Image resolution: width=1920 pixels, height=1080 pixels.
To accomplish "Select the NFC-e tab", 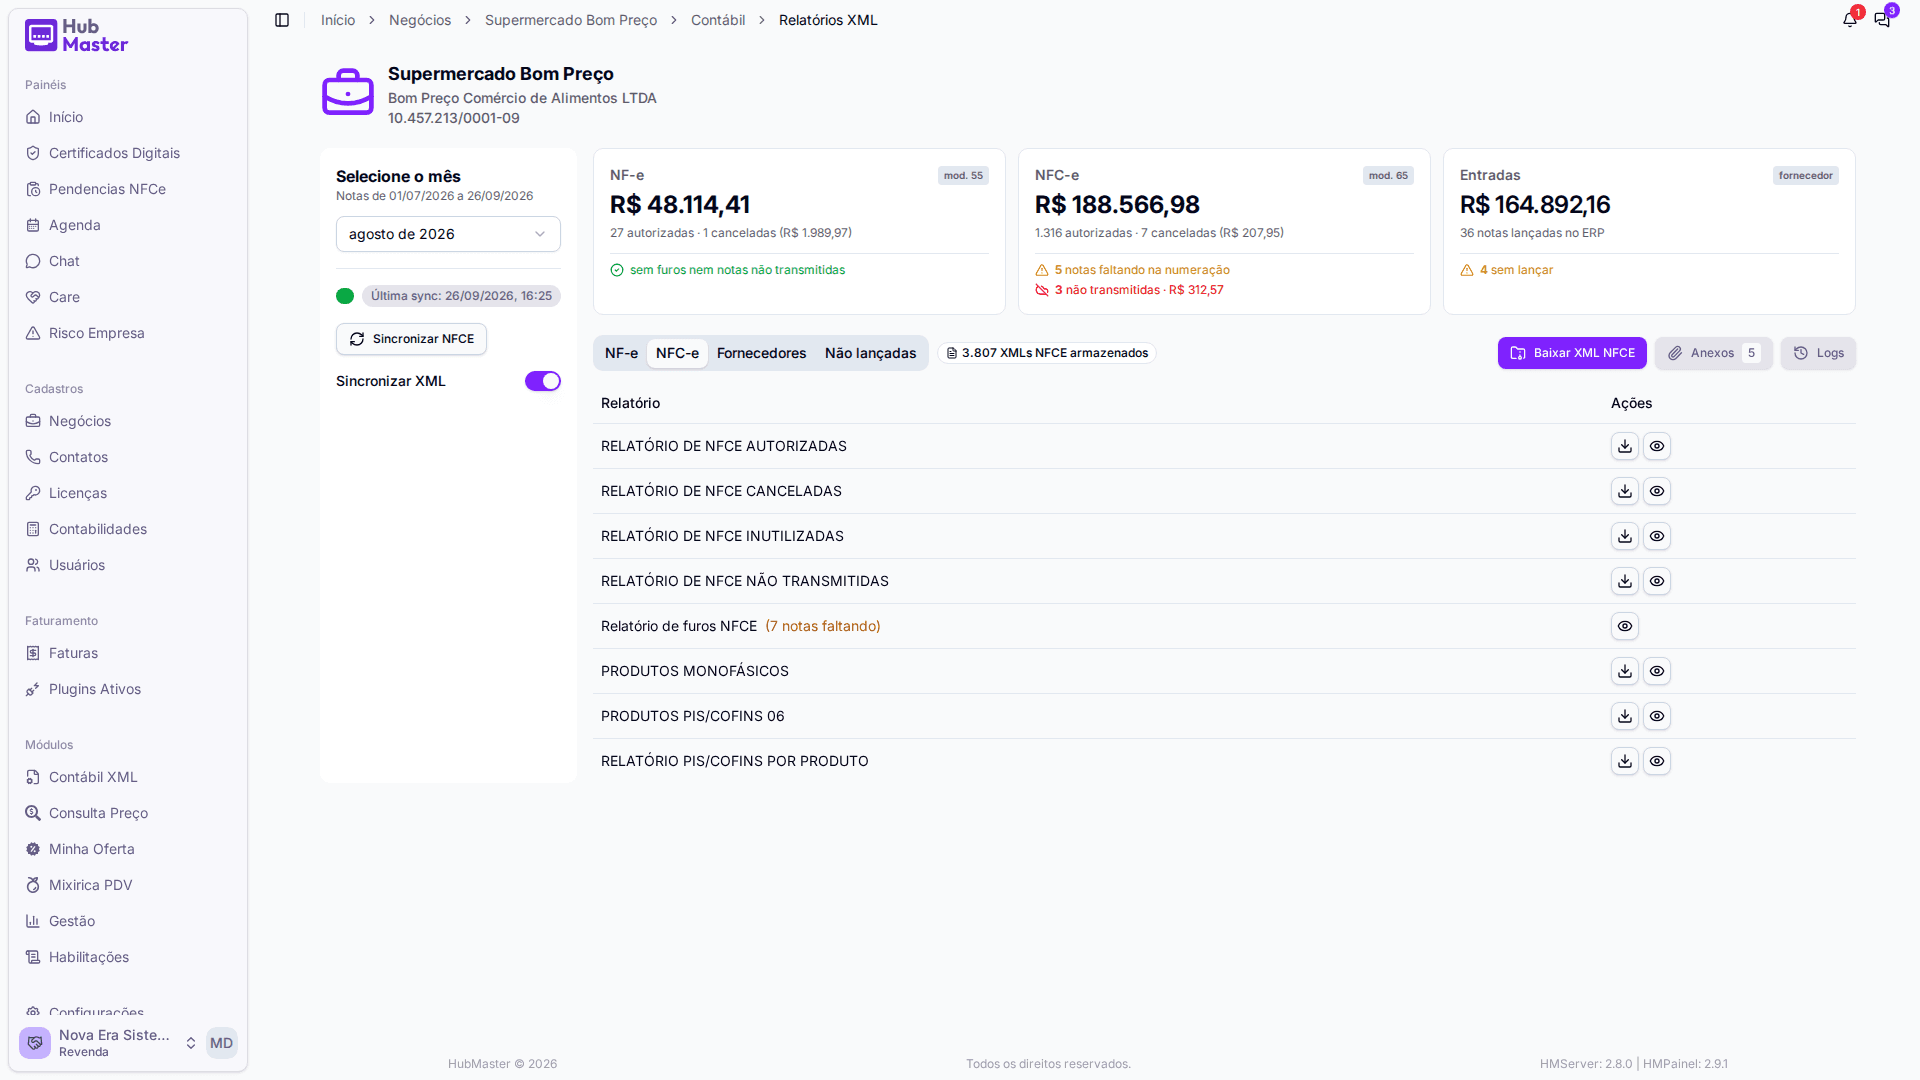I will click(x=677, y=353).
